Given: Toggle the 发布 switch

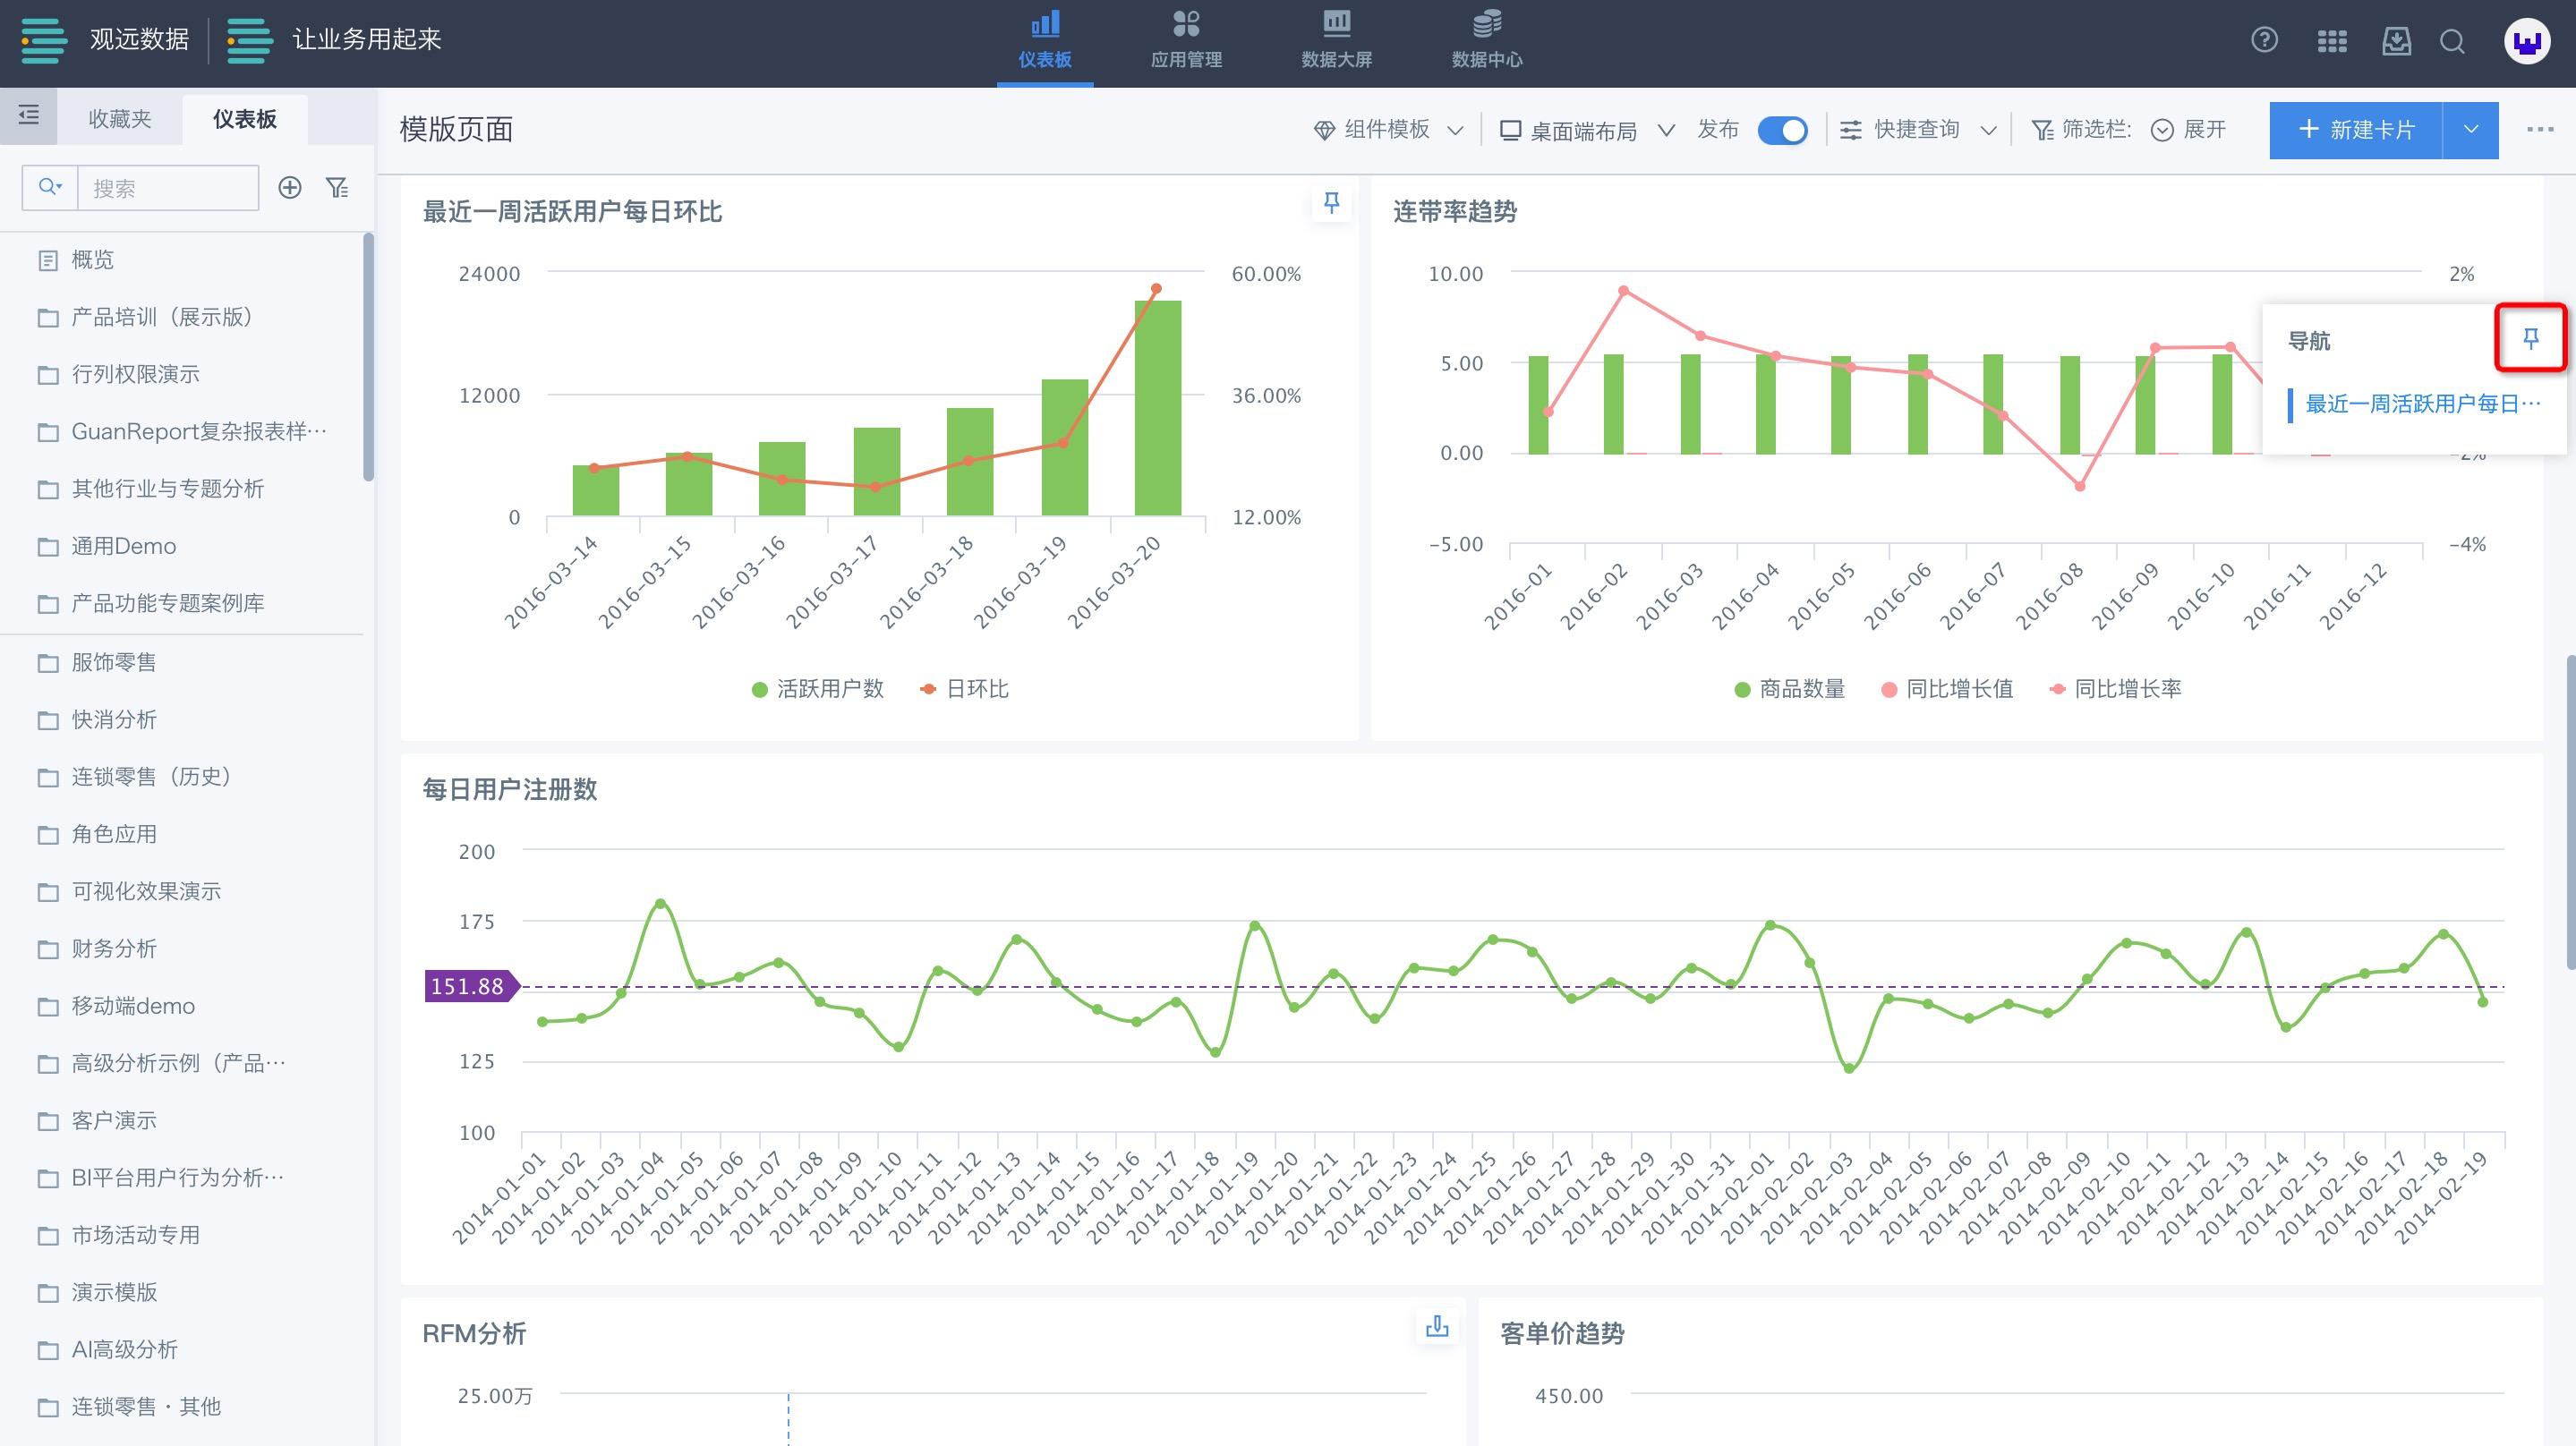Looking at the screenshot, I should click(x=1782, y=130).
